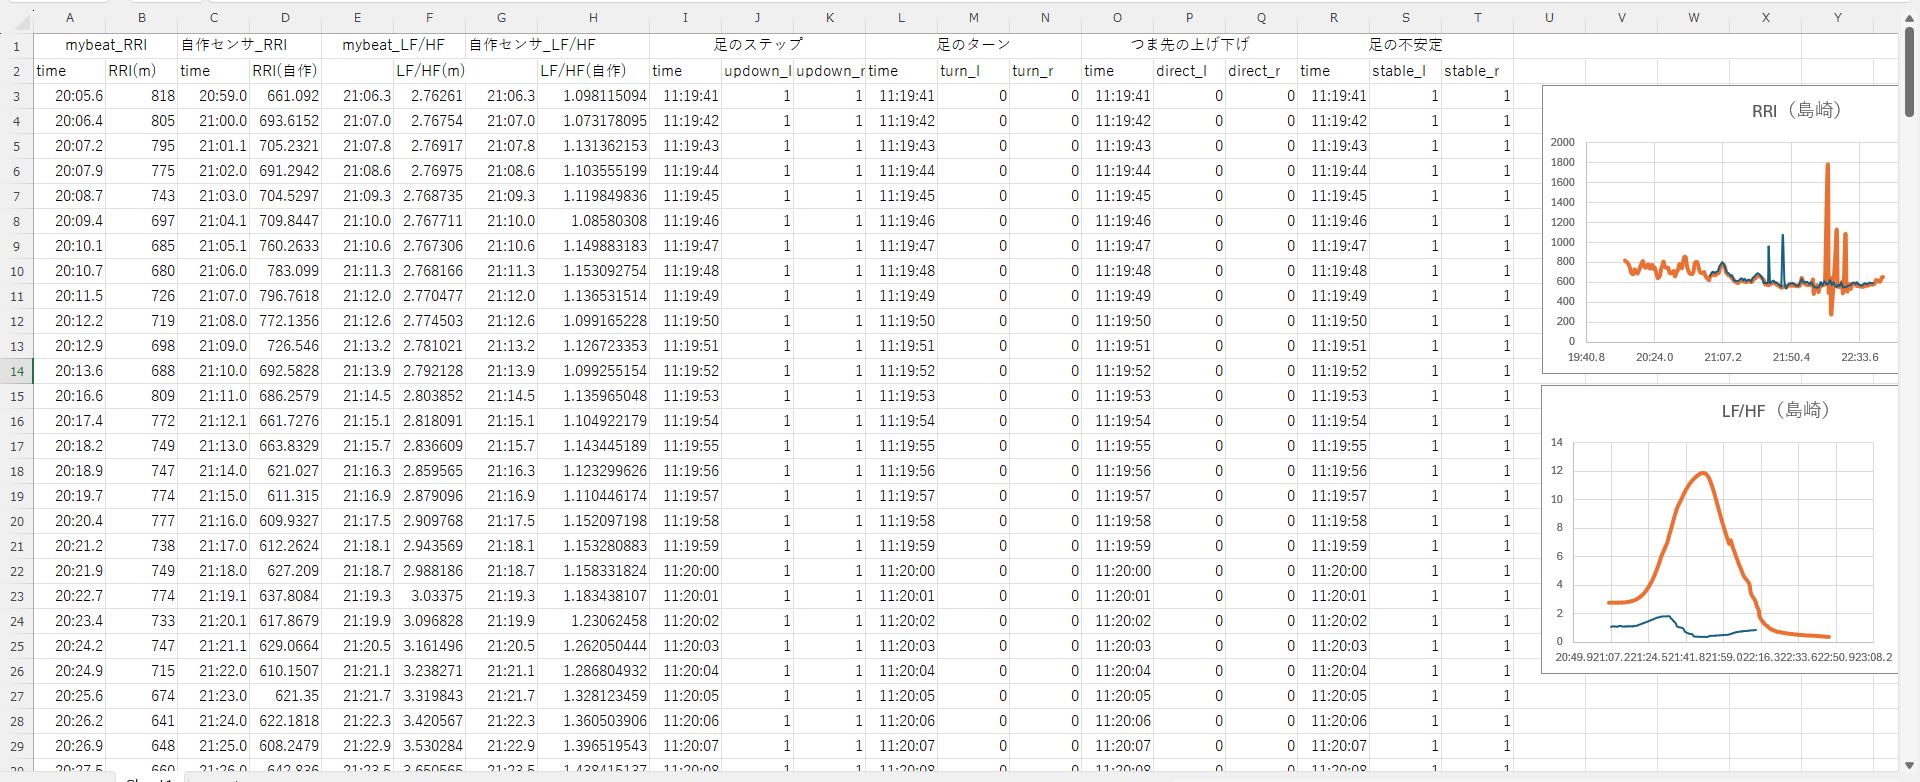Select column H header
Image resolution: width=1920 pixels, height=782 pixels.
click(x=593, y=18)
